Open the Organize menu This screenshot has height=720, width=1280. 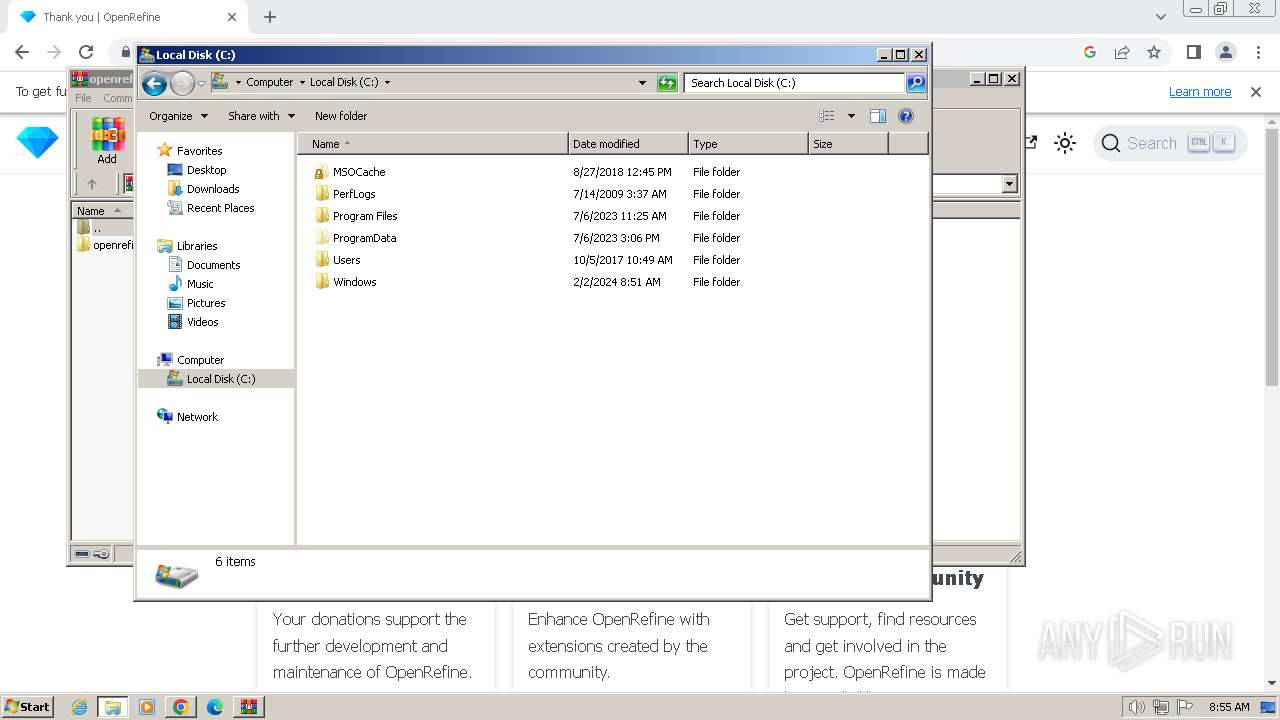(x=178, y=116)
